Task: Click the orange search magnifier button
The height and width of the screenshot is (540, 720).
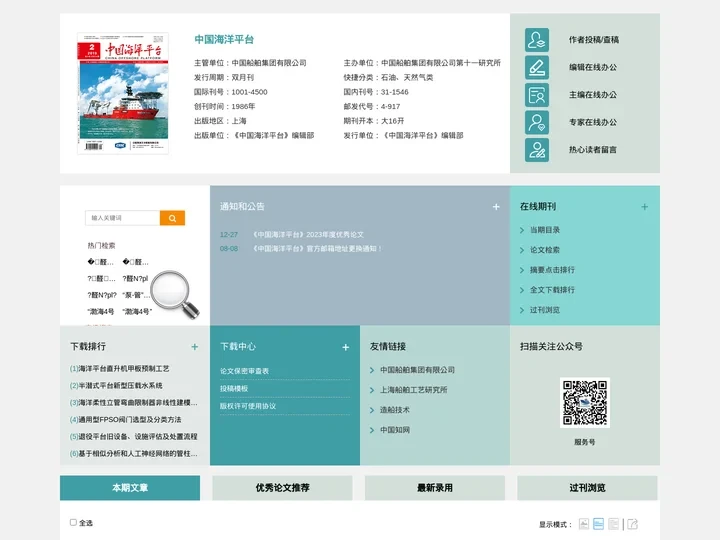Action: pos(172,218)
